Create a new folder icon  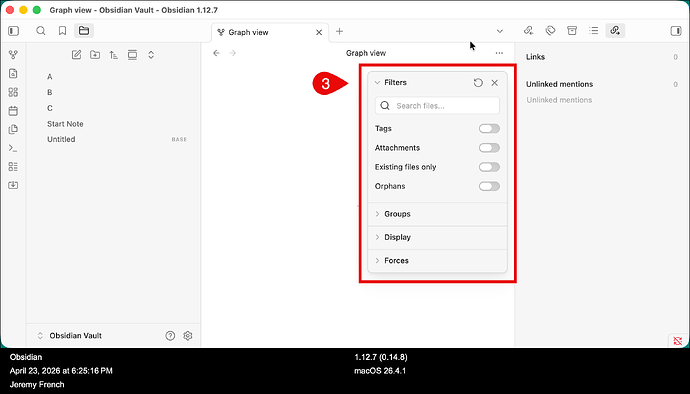(95, 55)
